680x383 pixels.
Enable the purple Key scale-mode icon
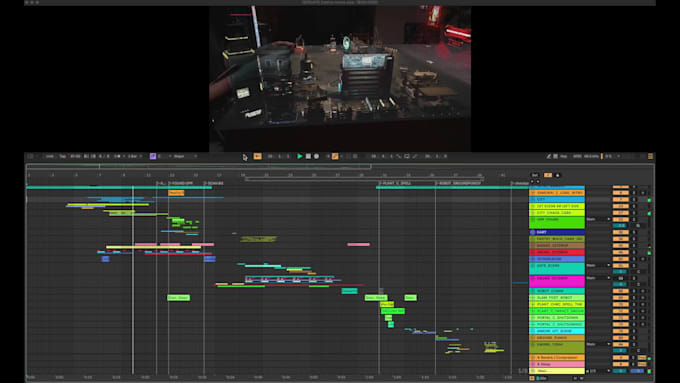153,156
